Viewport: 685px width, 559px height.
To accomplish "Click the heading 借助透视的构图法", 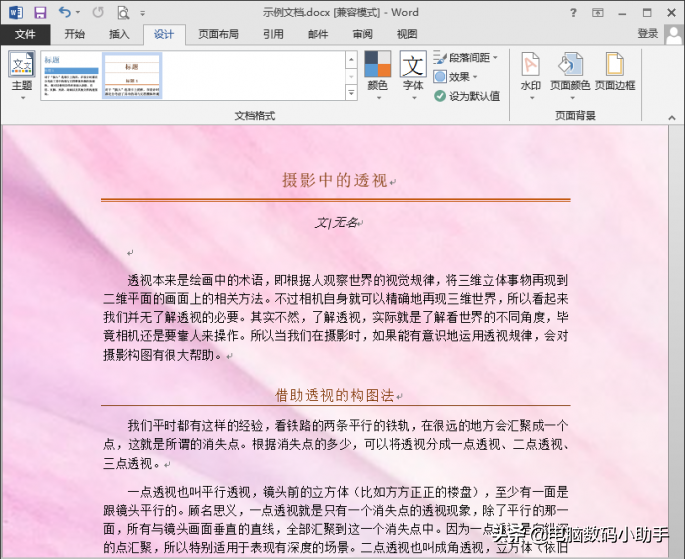I will (x=335, y=395).
